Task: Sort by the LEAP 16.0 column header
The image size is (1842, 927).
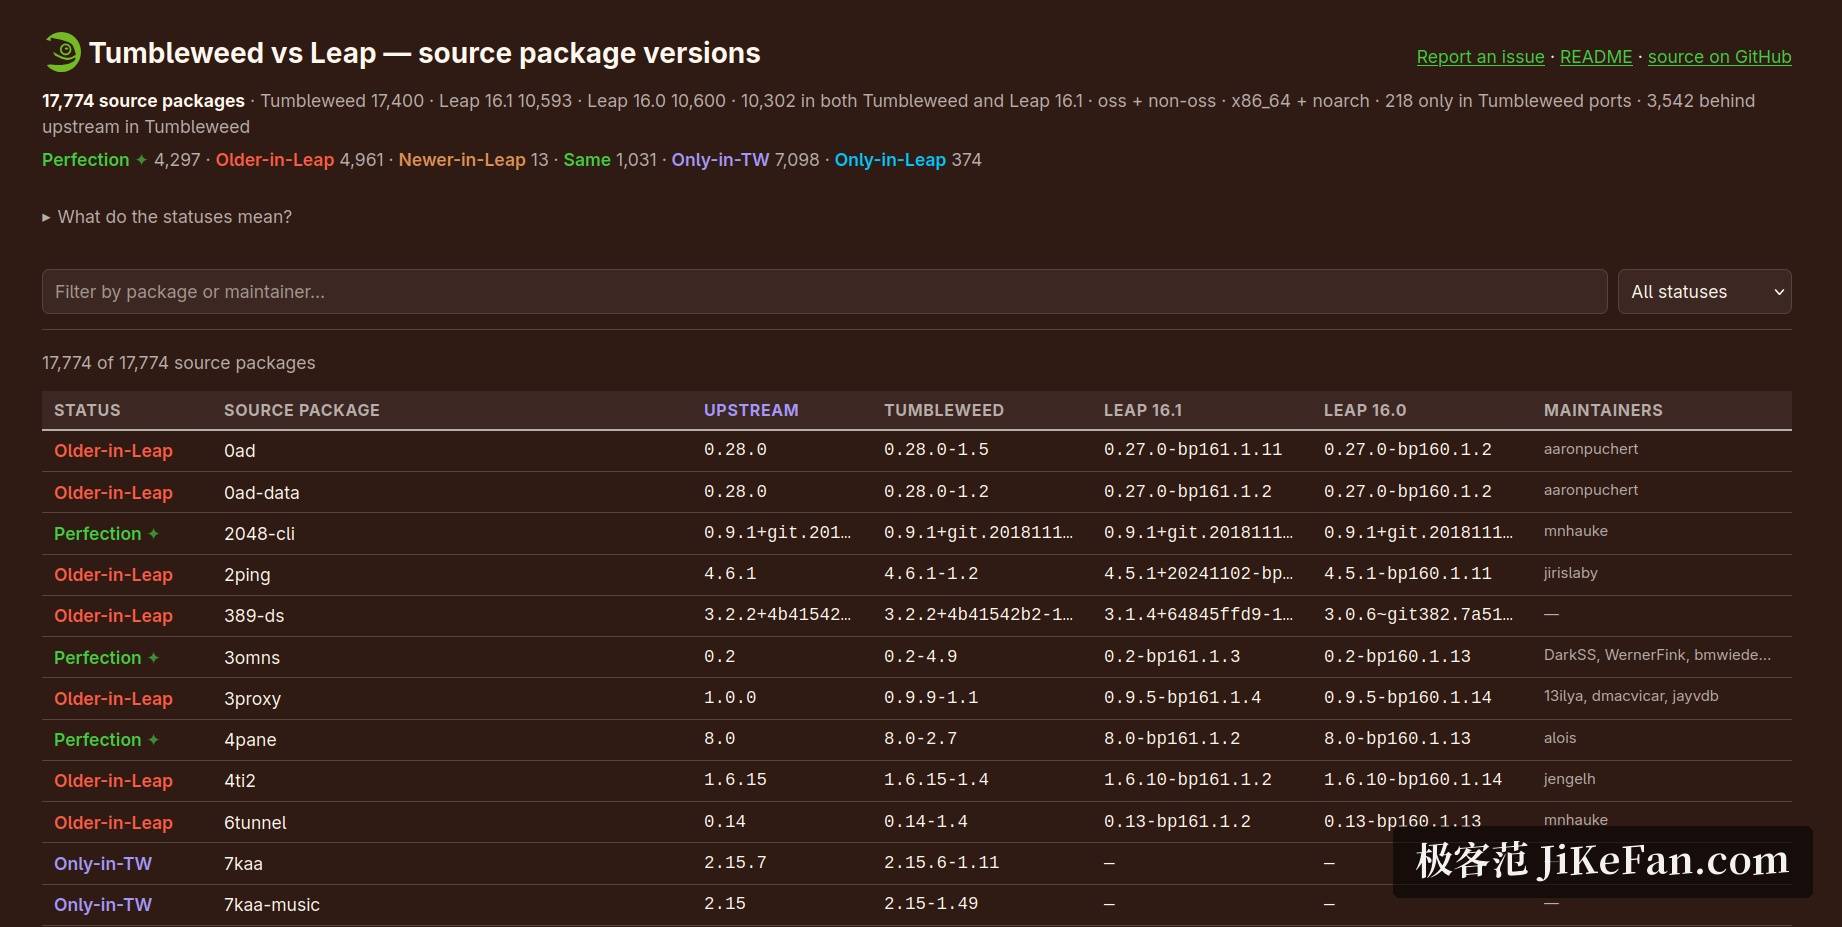Action: pos(1365,410)
